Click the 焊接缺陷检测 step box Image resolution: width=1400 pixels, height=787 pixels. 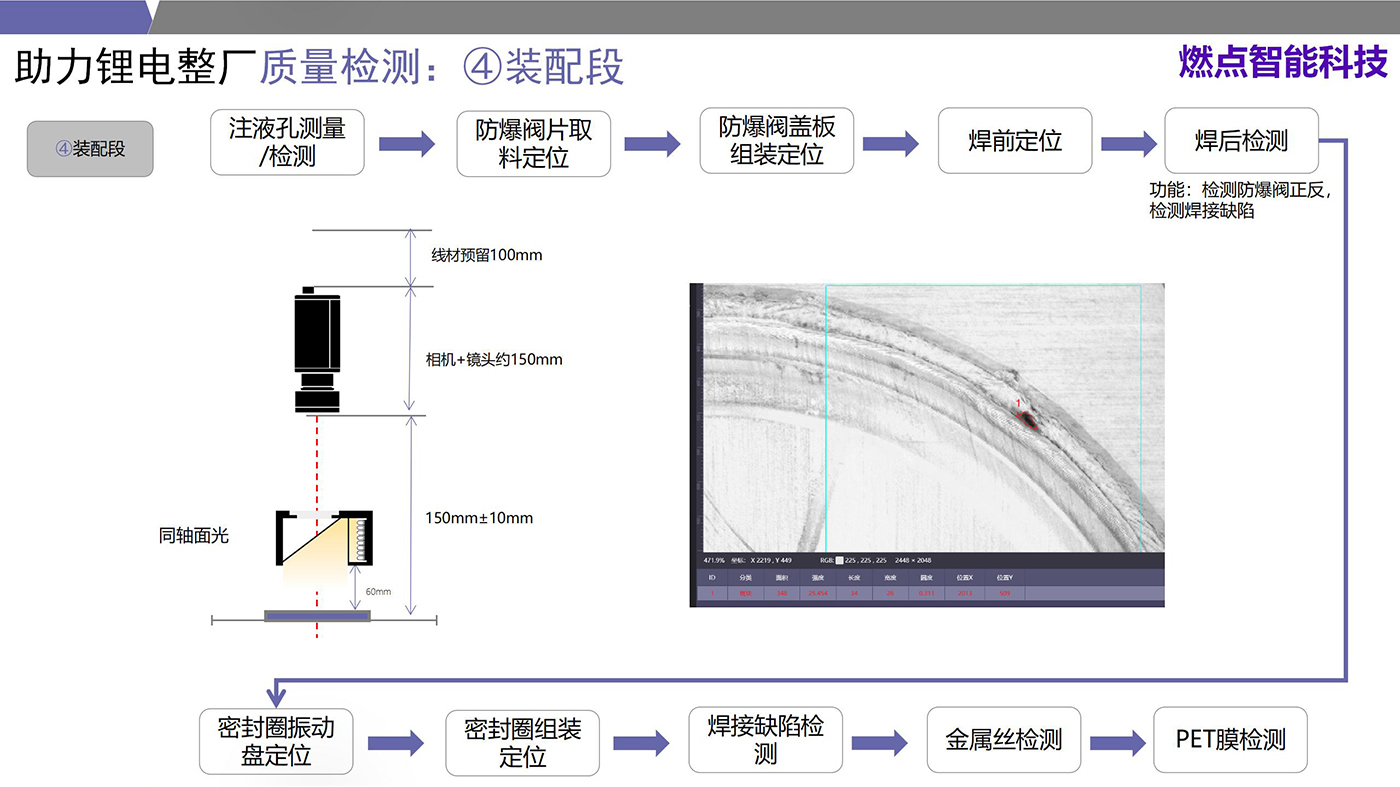click(x=765, y=740)
